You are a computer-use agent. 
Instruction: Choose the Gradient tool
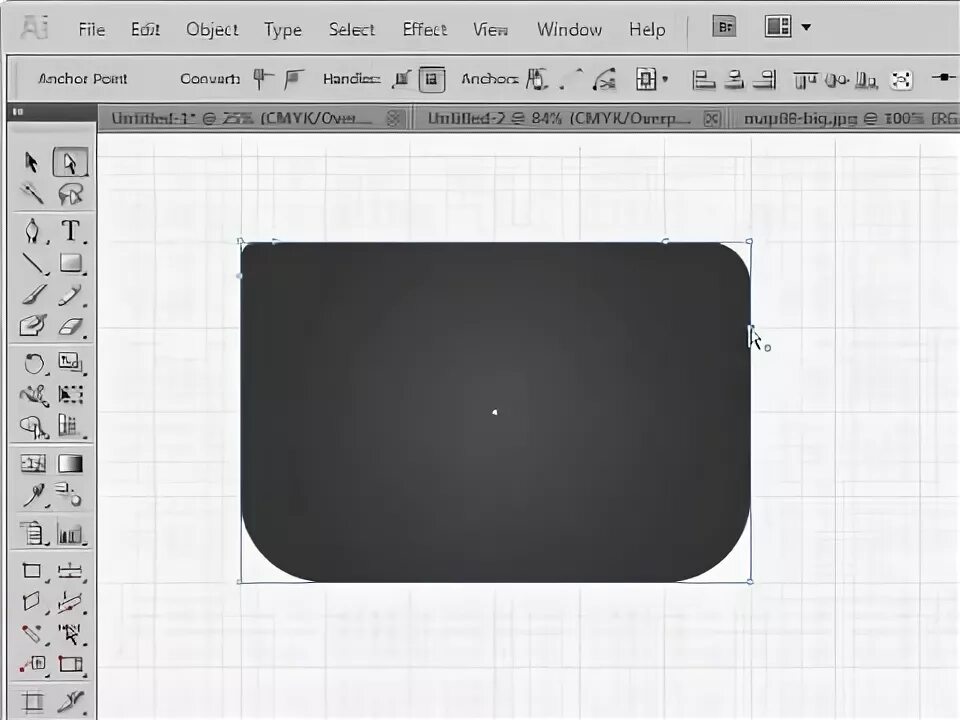[x=70, y=463]
